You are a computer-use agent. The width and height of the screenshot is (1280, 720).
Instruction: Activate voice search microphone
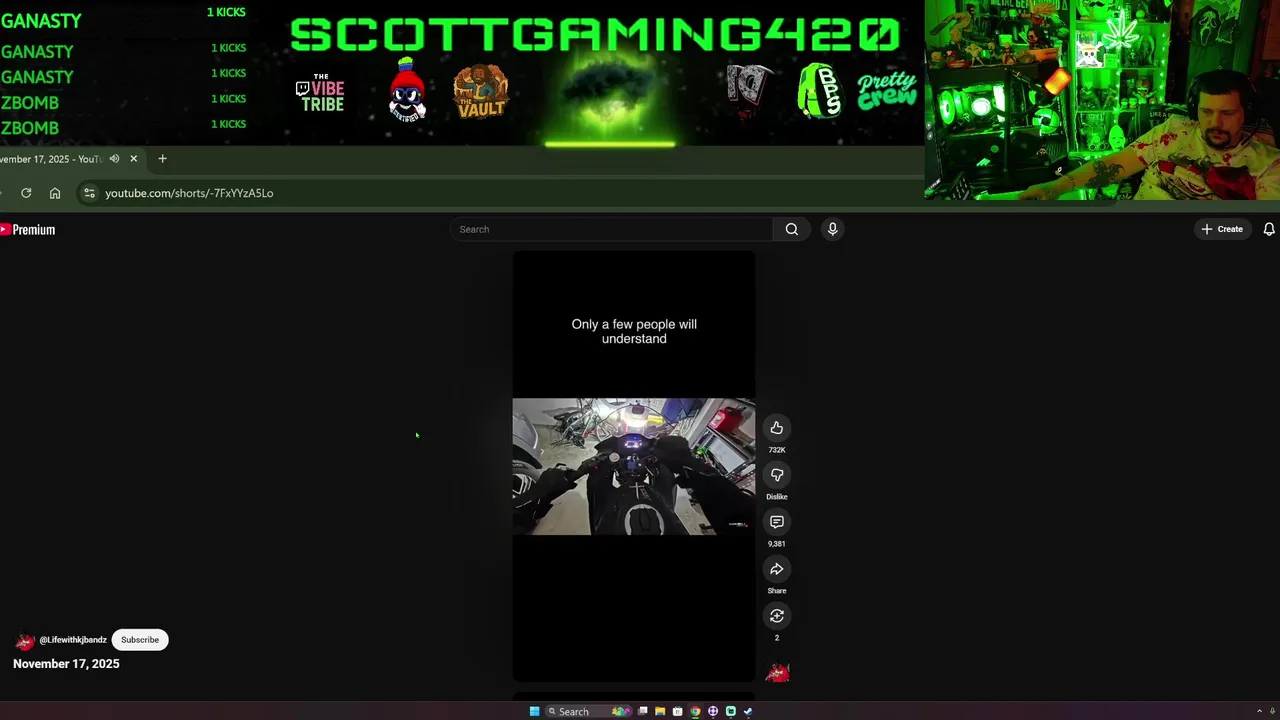point(832,229)
